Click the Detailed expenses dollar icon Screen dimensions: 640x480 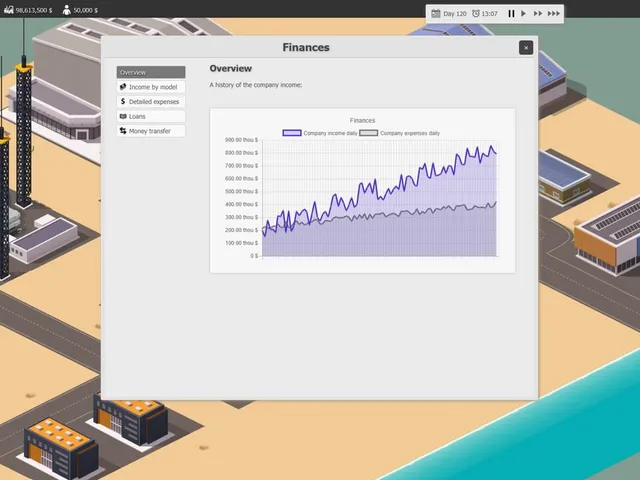coord(123,101)
